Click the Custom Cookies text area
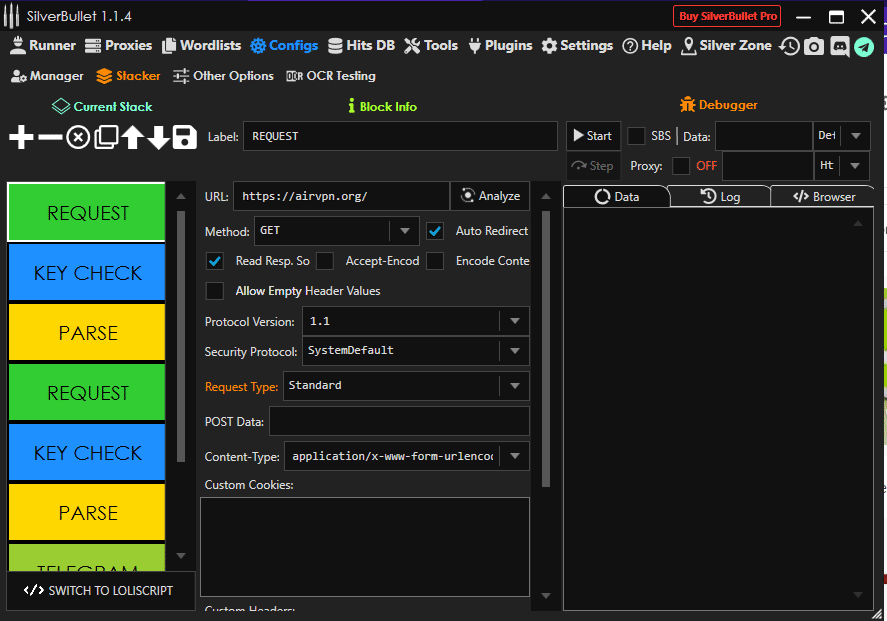887x621 pixels. (x=365, y=547)
